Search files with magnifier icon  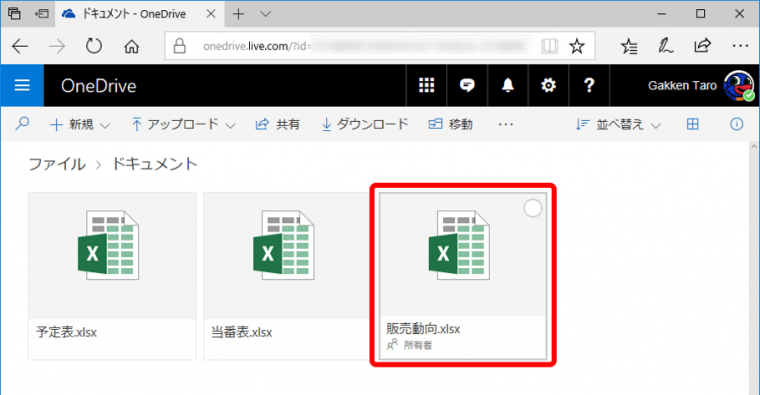pyautogui.click(x=22, y=124)
